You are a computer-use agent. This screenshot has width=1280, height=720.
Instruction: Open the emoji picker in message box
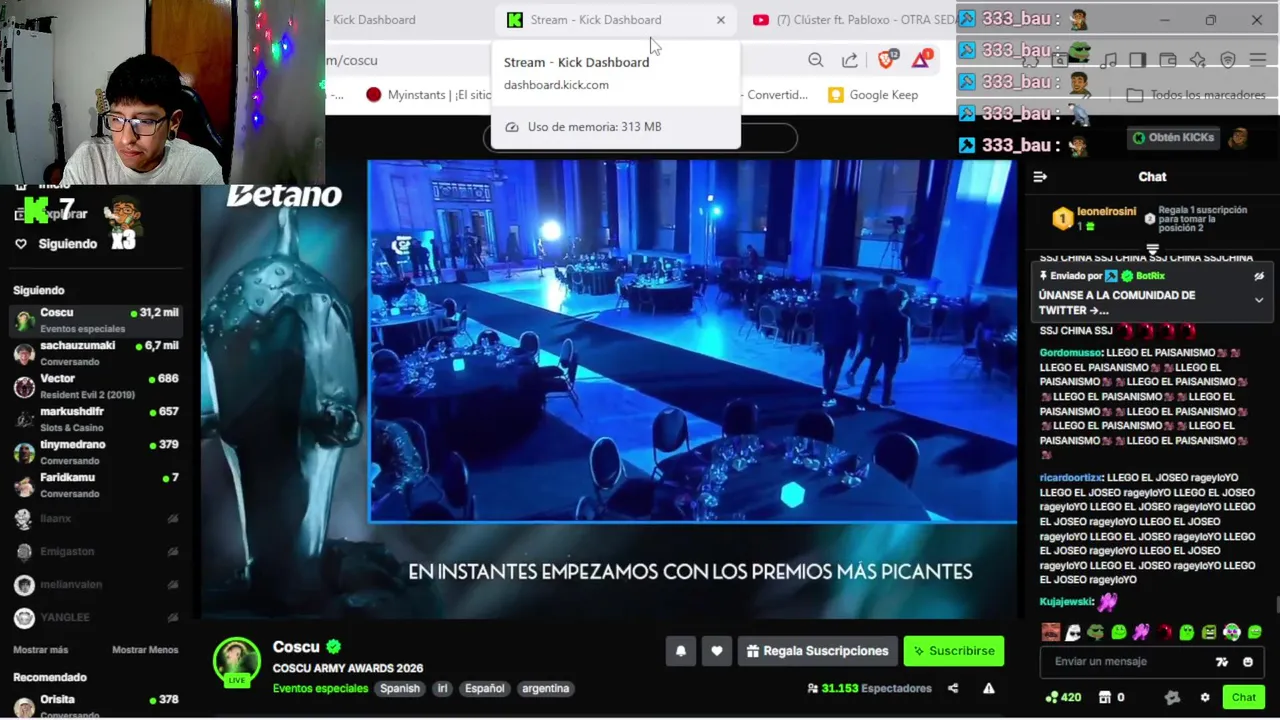coord(1248,661)
